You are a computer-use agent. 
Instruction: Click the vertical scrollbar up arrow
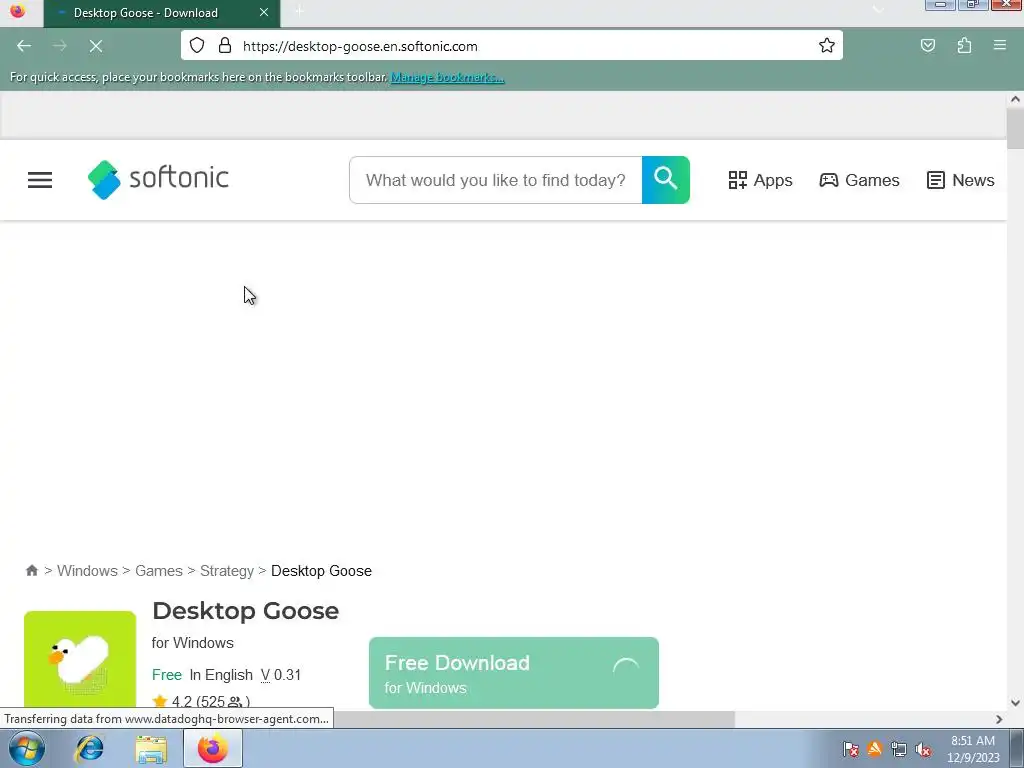(x=1015, y=99)
